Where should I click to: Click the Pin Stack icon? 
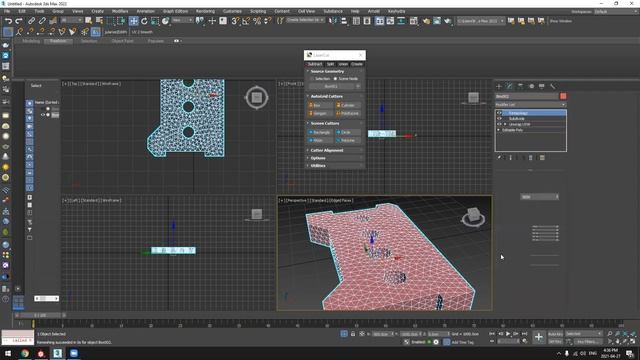coord(499,158)
